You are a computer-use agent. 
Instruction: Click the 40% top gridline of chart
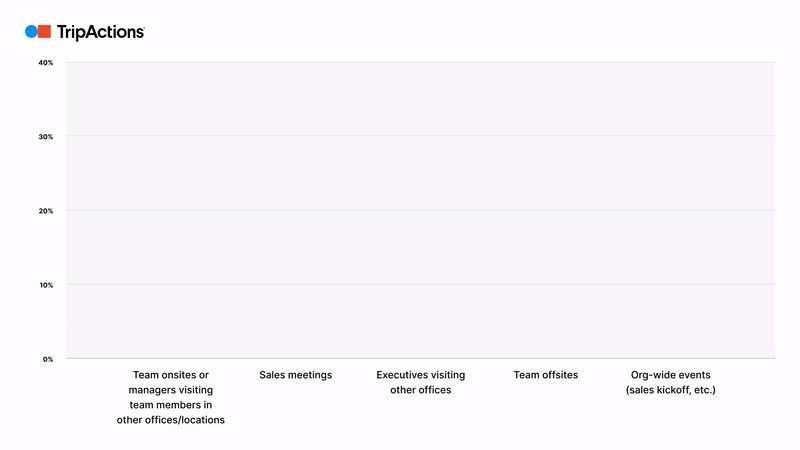pos(420,62)
